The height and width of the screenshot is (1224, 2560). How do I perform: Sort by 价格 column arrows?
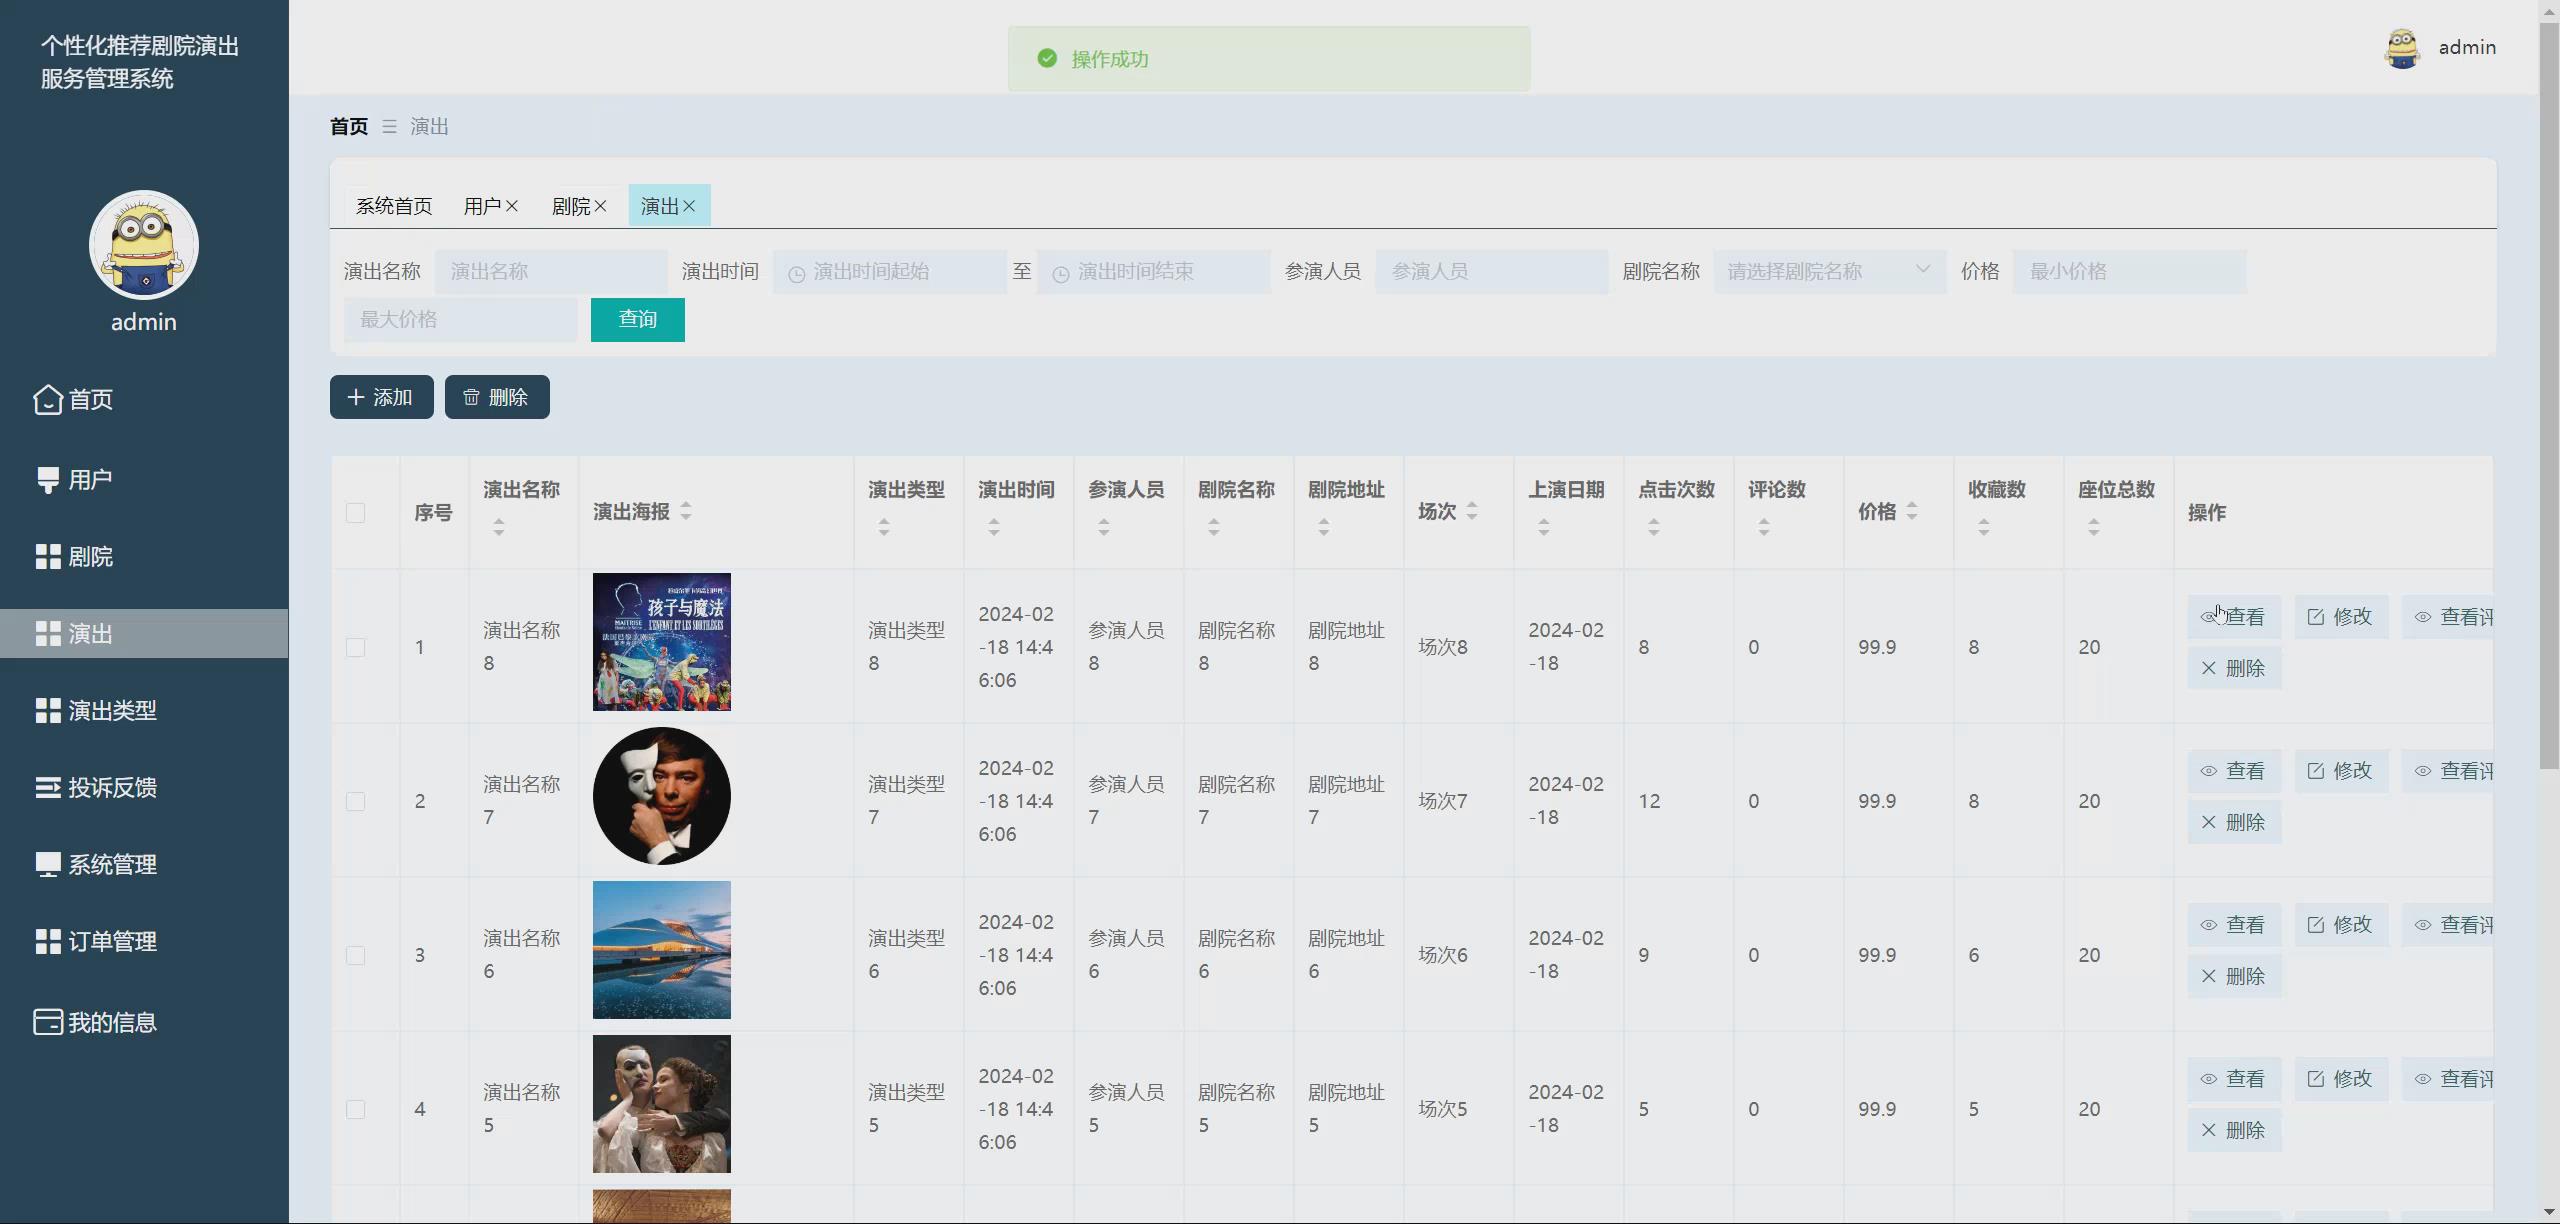[x=1911, y=511]
